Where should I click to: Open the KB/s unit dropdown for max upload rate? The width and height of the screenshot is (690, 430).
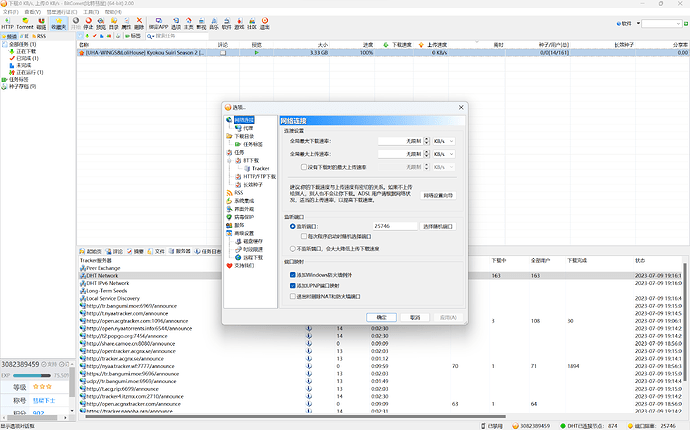pos(444,154)
